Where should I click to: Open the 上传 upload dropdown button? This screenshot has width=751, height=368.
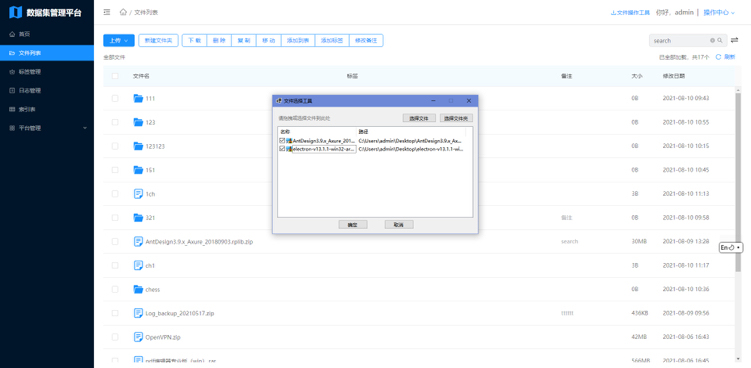[x=119, y=41]
